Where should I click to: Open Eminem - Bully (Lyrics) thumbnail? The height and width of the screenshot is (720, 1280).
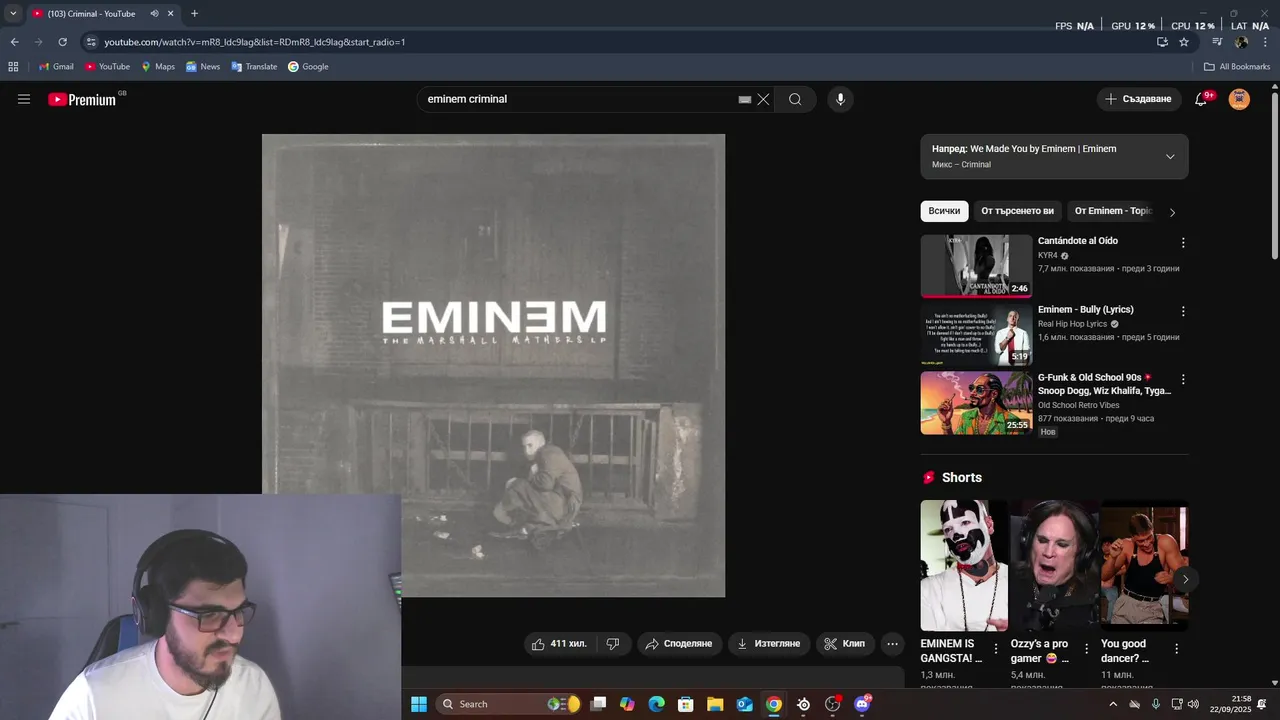(x=976, y=334)
